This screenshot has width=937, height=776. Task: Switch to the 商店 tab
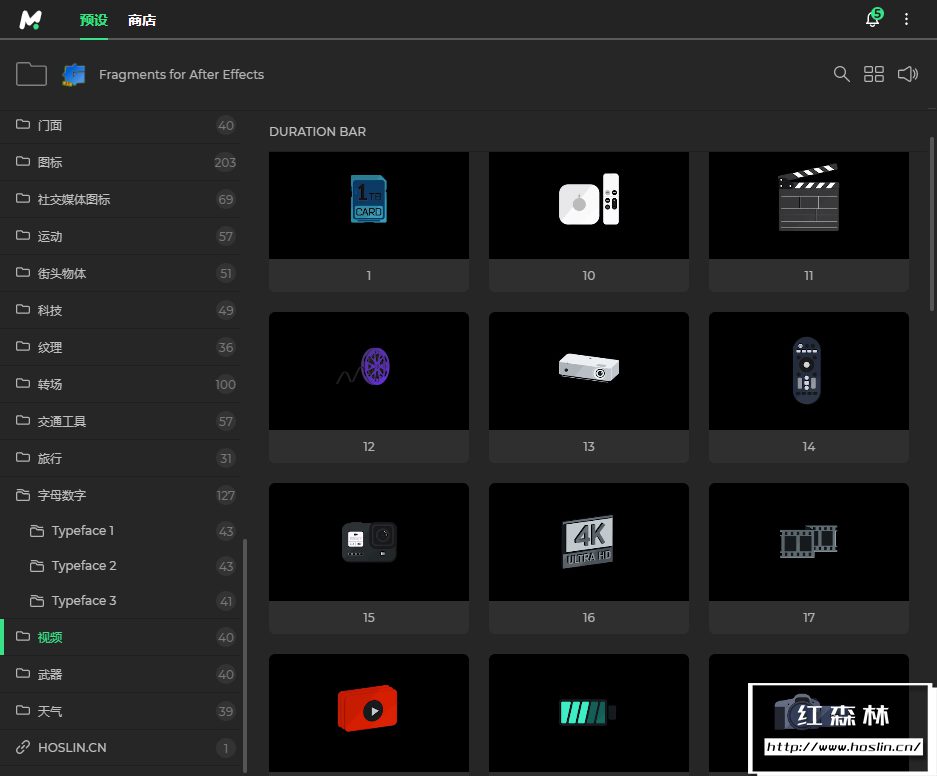pyautogui.click(x=142, y=20)
